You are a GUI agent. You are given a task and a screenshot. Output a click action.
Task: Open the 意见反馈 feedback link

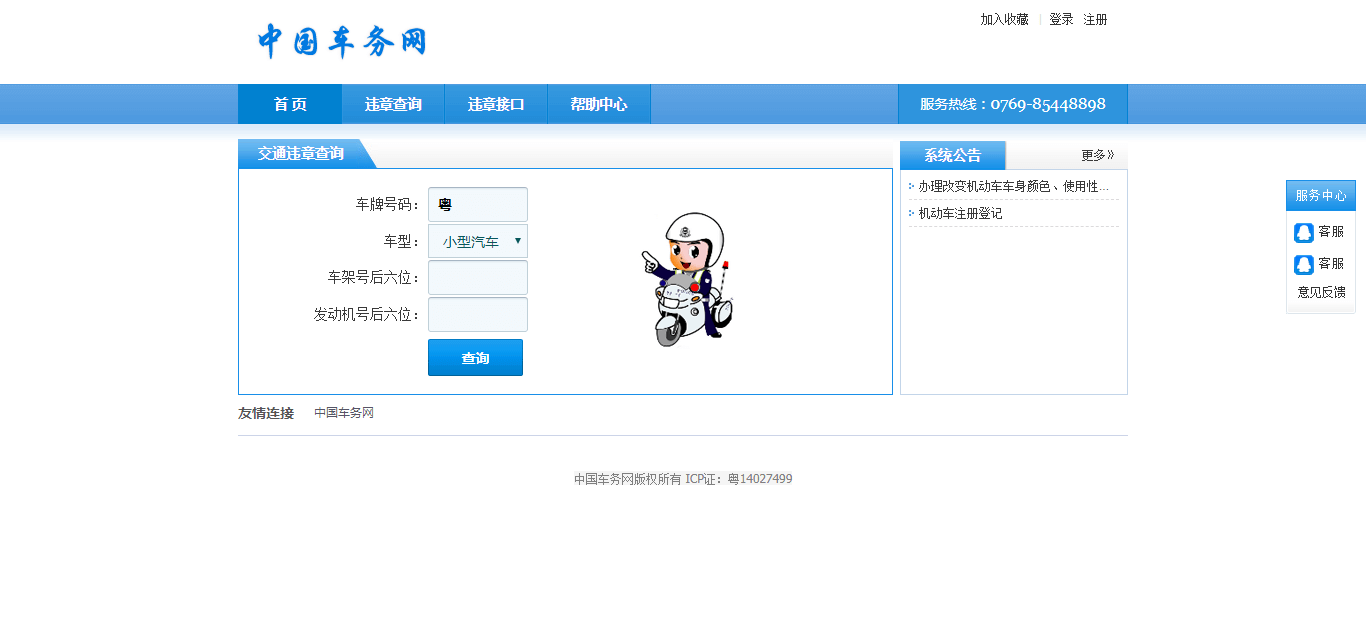(x=1321, y=293)
